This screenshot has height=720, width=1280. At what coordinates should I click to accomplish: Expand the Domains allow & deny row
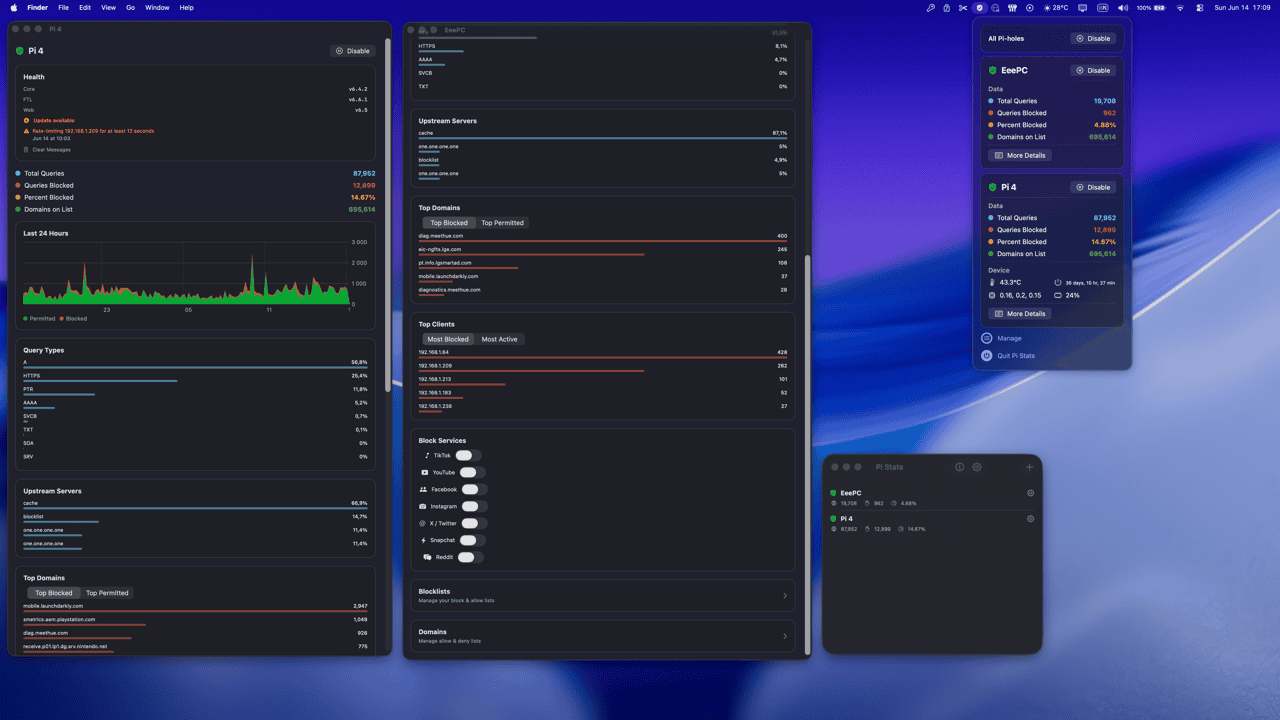(x=603, y=636)
